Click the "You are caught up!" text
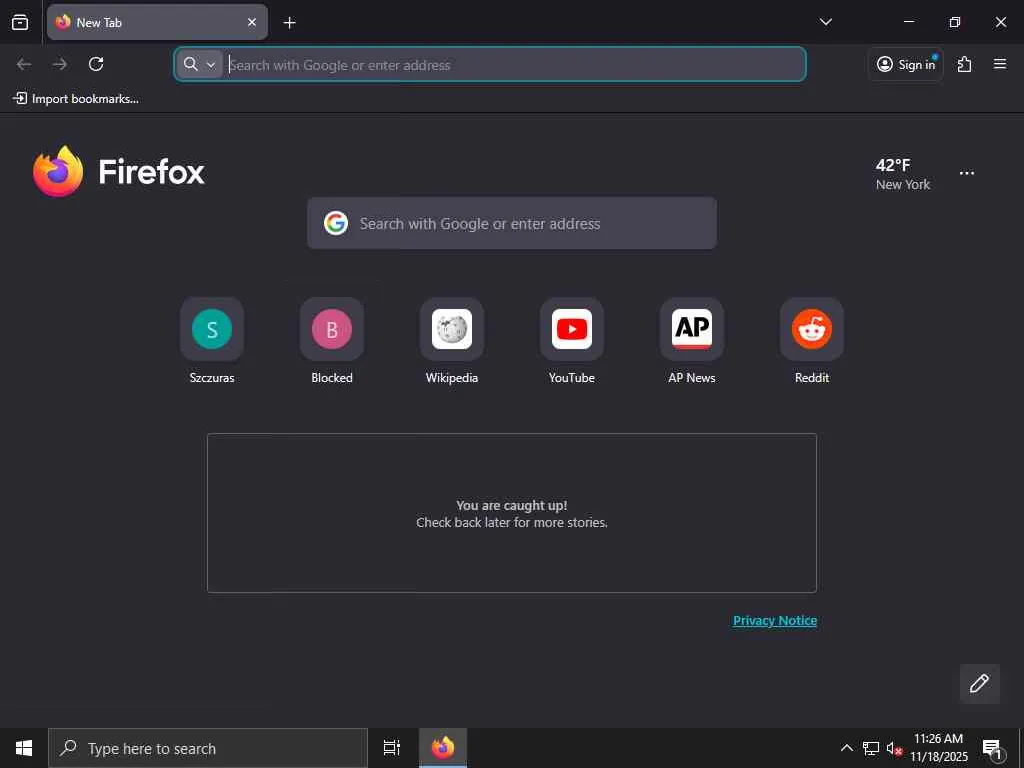This screenshot has width=1024, height=768. tap(511, 505)
